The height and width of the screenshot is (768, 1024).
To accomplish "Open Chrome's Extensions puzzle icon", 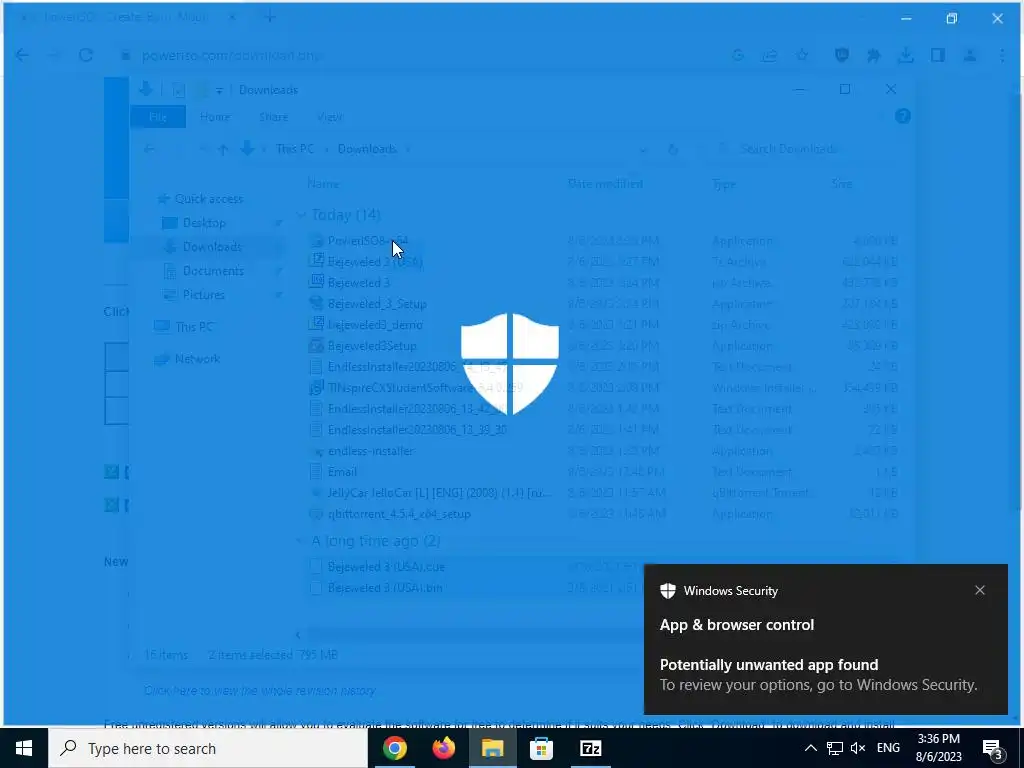I will point(873,56).
